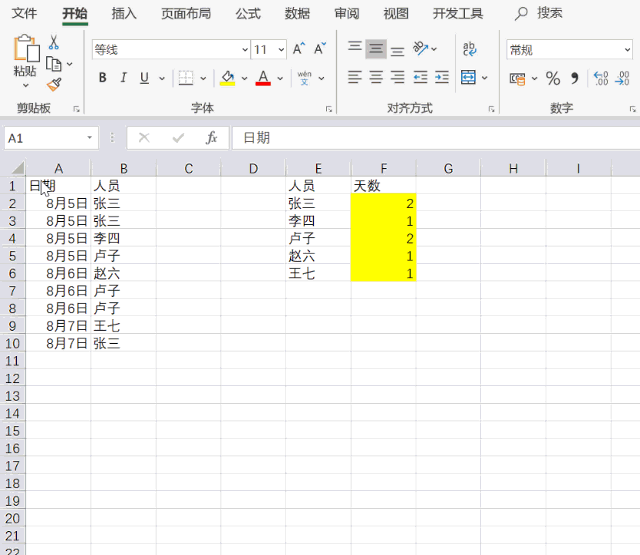Click the select-all corner triangle
This screenshot has height=555, width=640.
tap(18, 168)
